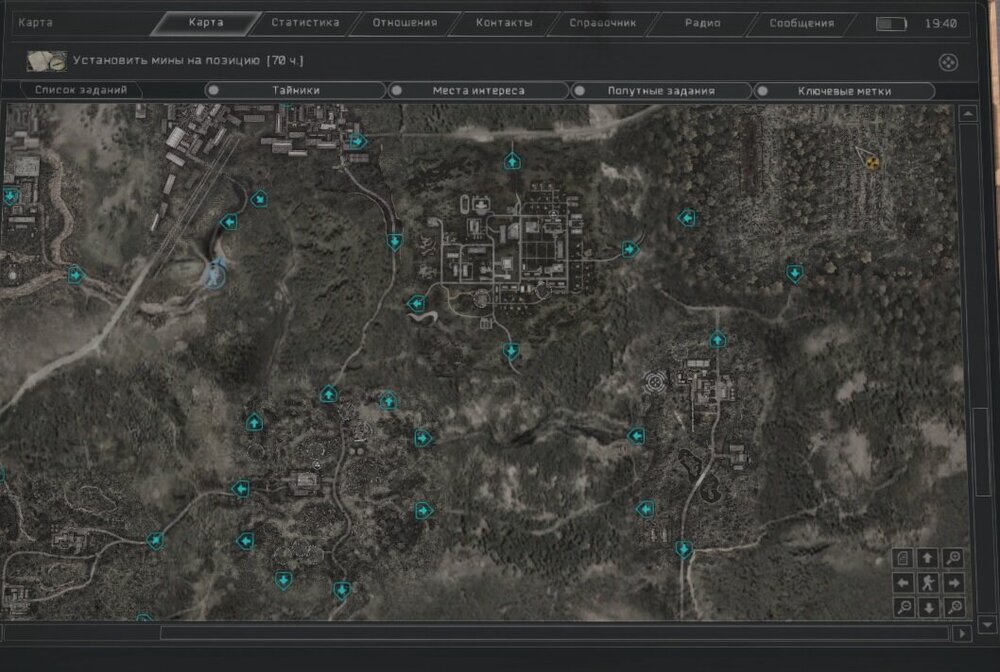
Task: Click the crosshair target icon in task bar
Action: click(948, 62)
